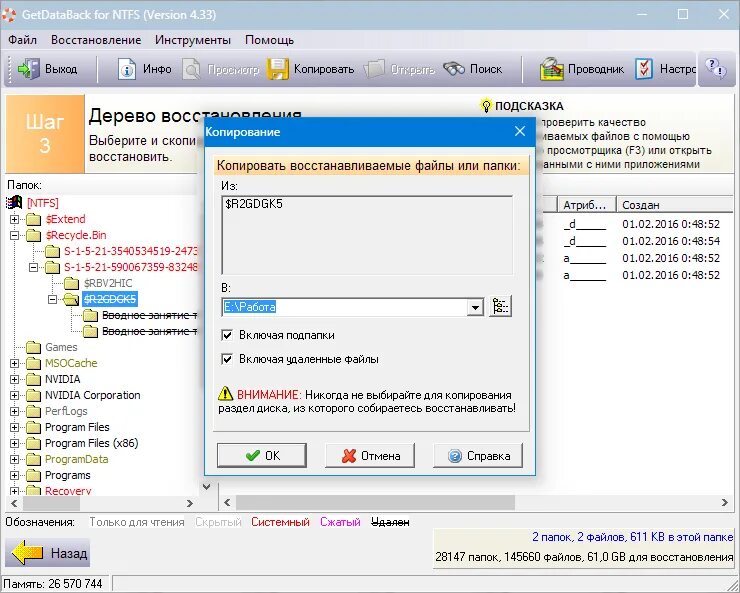Toggle the Включая подпапки checkbox
The image size is (740, 593).
click(x=227, y=335)
